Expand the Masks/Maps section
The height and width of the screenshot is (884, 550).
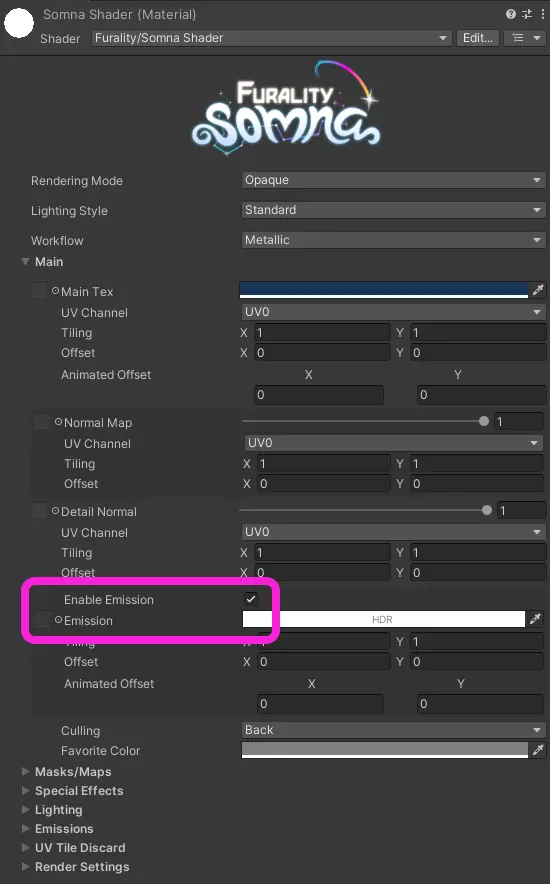tap(25, 771)
